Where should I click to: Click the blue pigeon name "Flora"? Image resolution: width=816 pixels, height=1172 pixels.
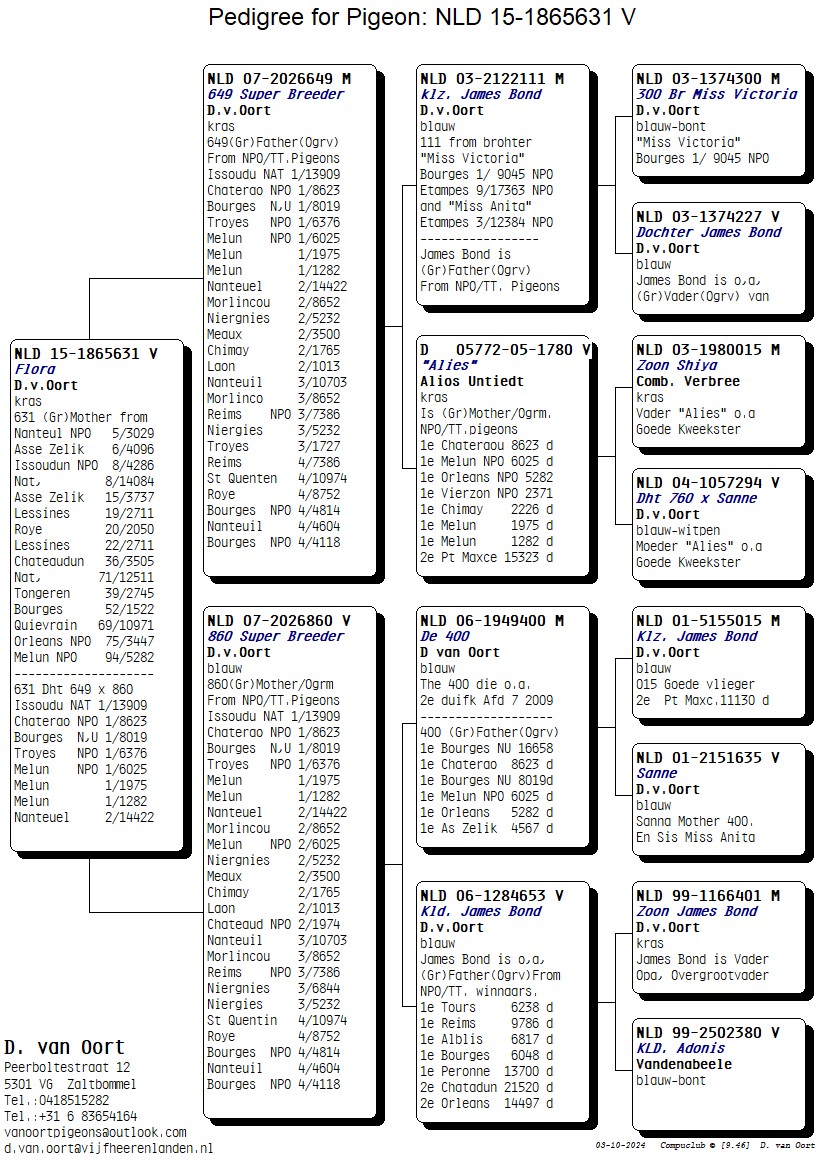35,369
